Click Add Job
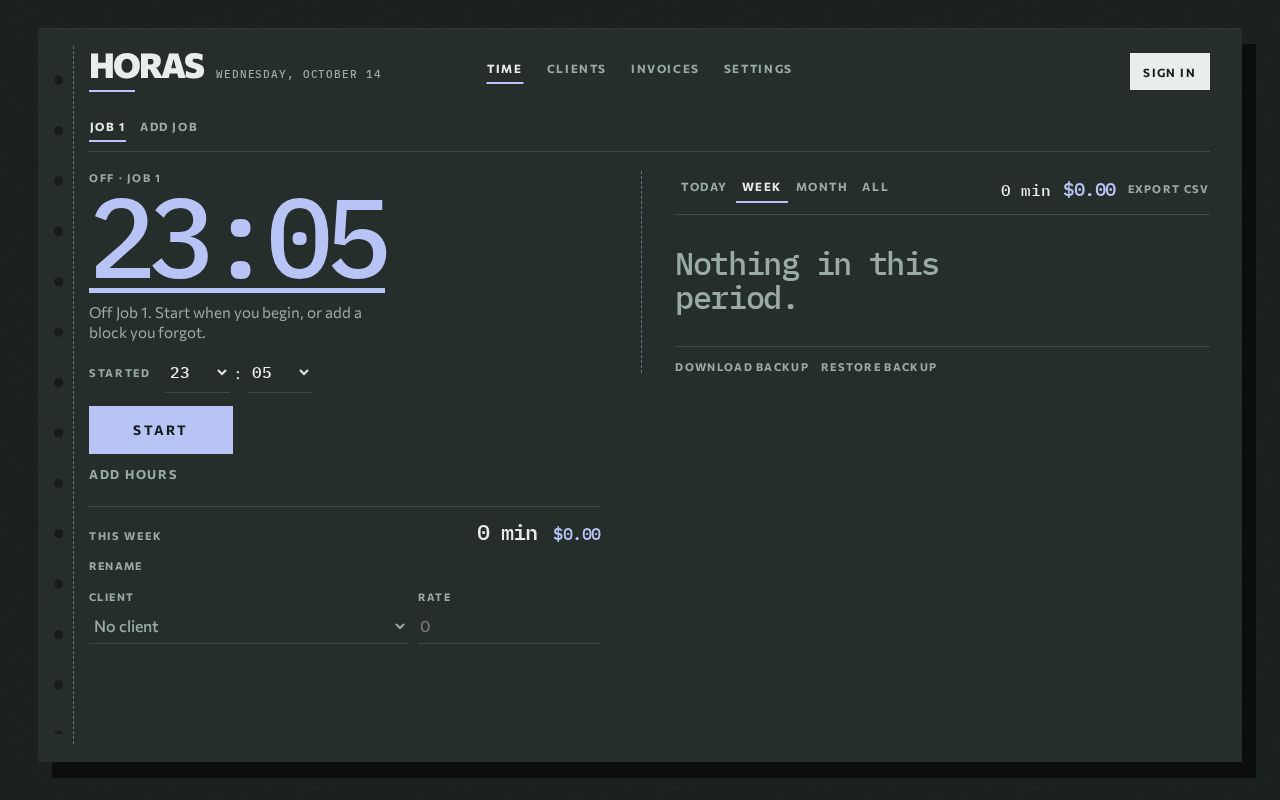The height and width of the screenshot is (800, 1280). coord(169,127)
